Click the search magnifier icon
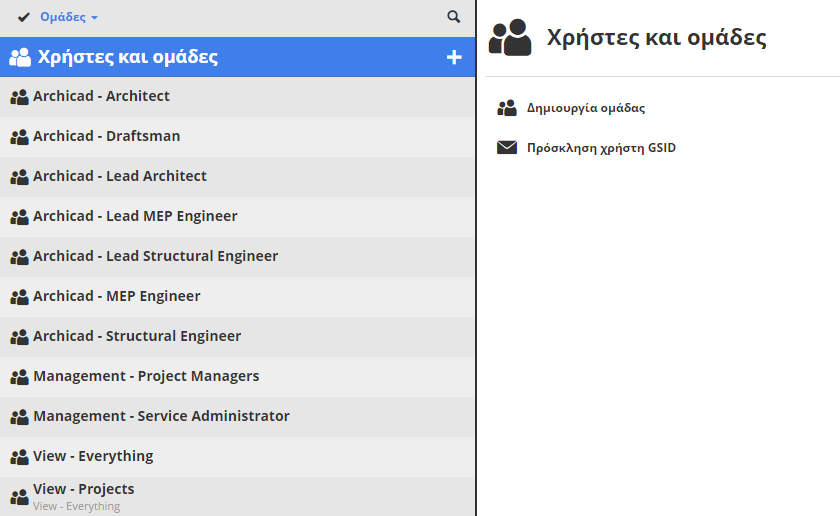The image size is (840, 516). tap(454, 17)
